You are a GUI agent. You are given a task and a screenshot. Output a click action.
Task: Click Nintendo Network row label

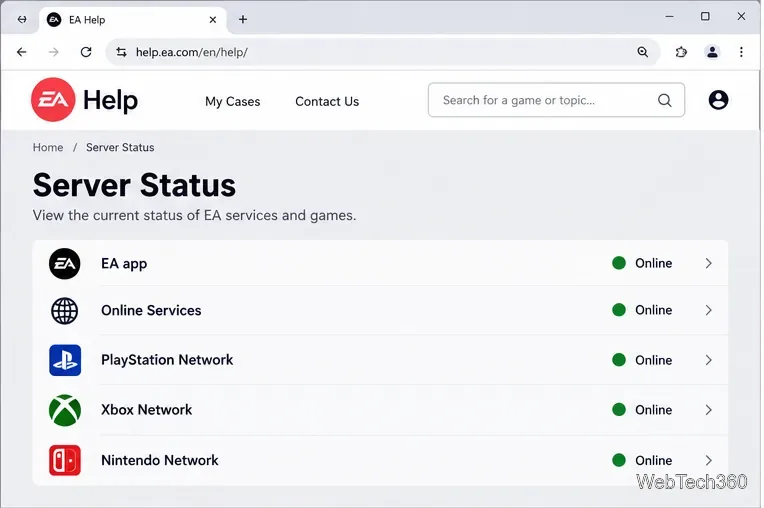[x=160, y=460]
